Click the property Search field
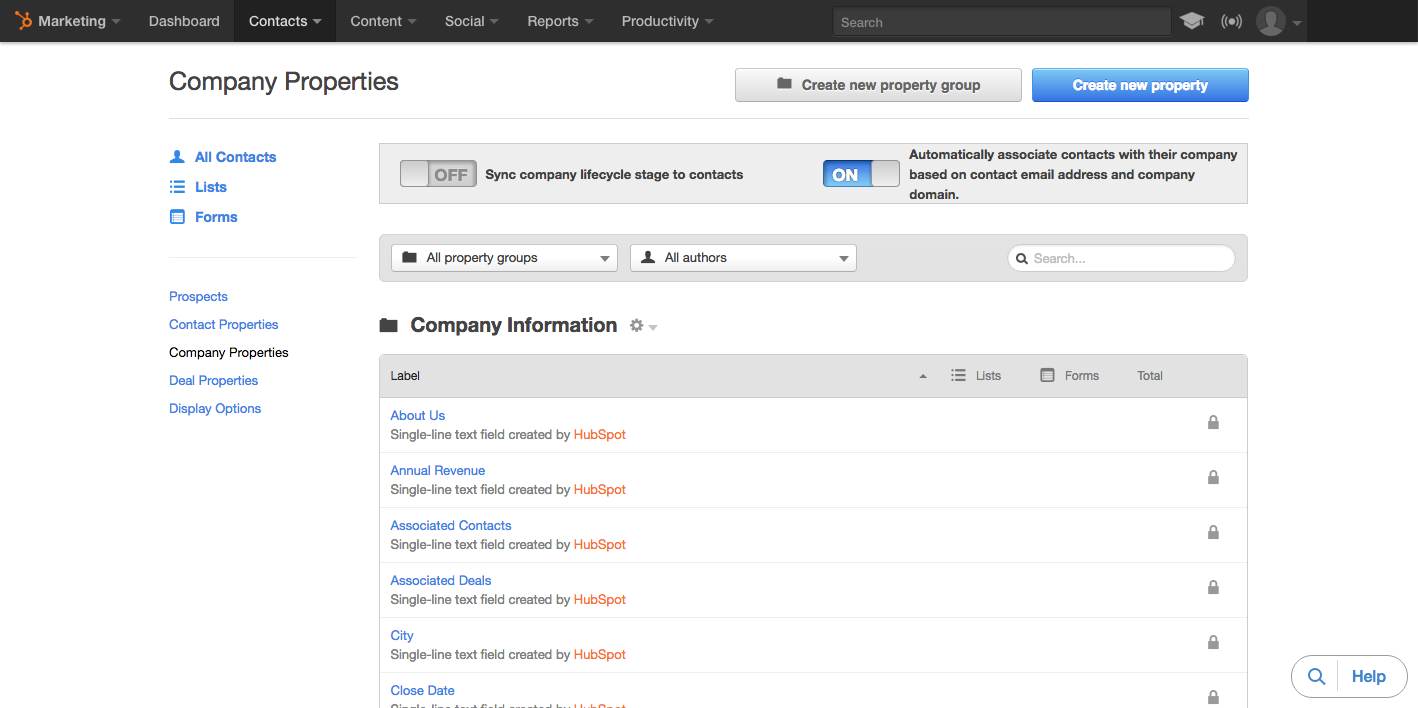 [x=1120, y=257]
